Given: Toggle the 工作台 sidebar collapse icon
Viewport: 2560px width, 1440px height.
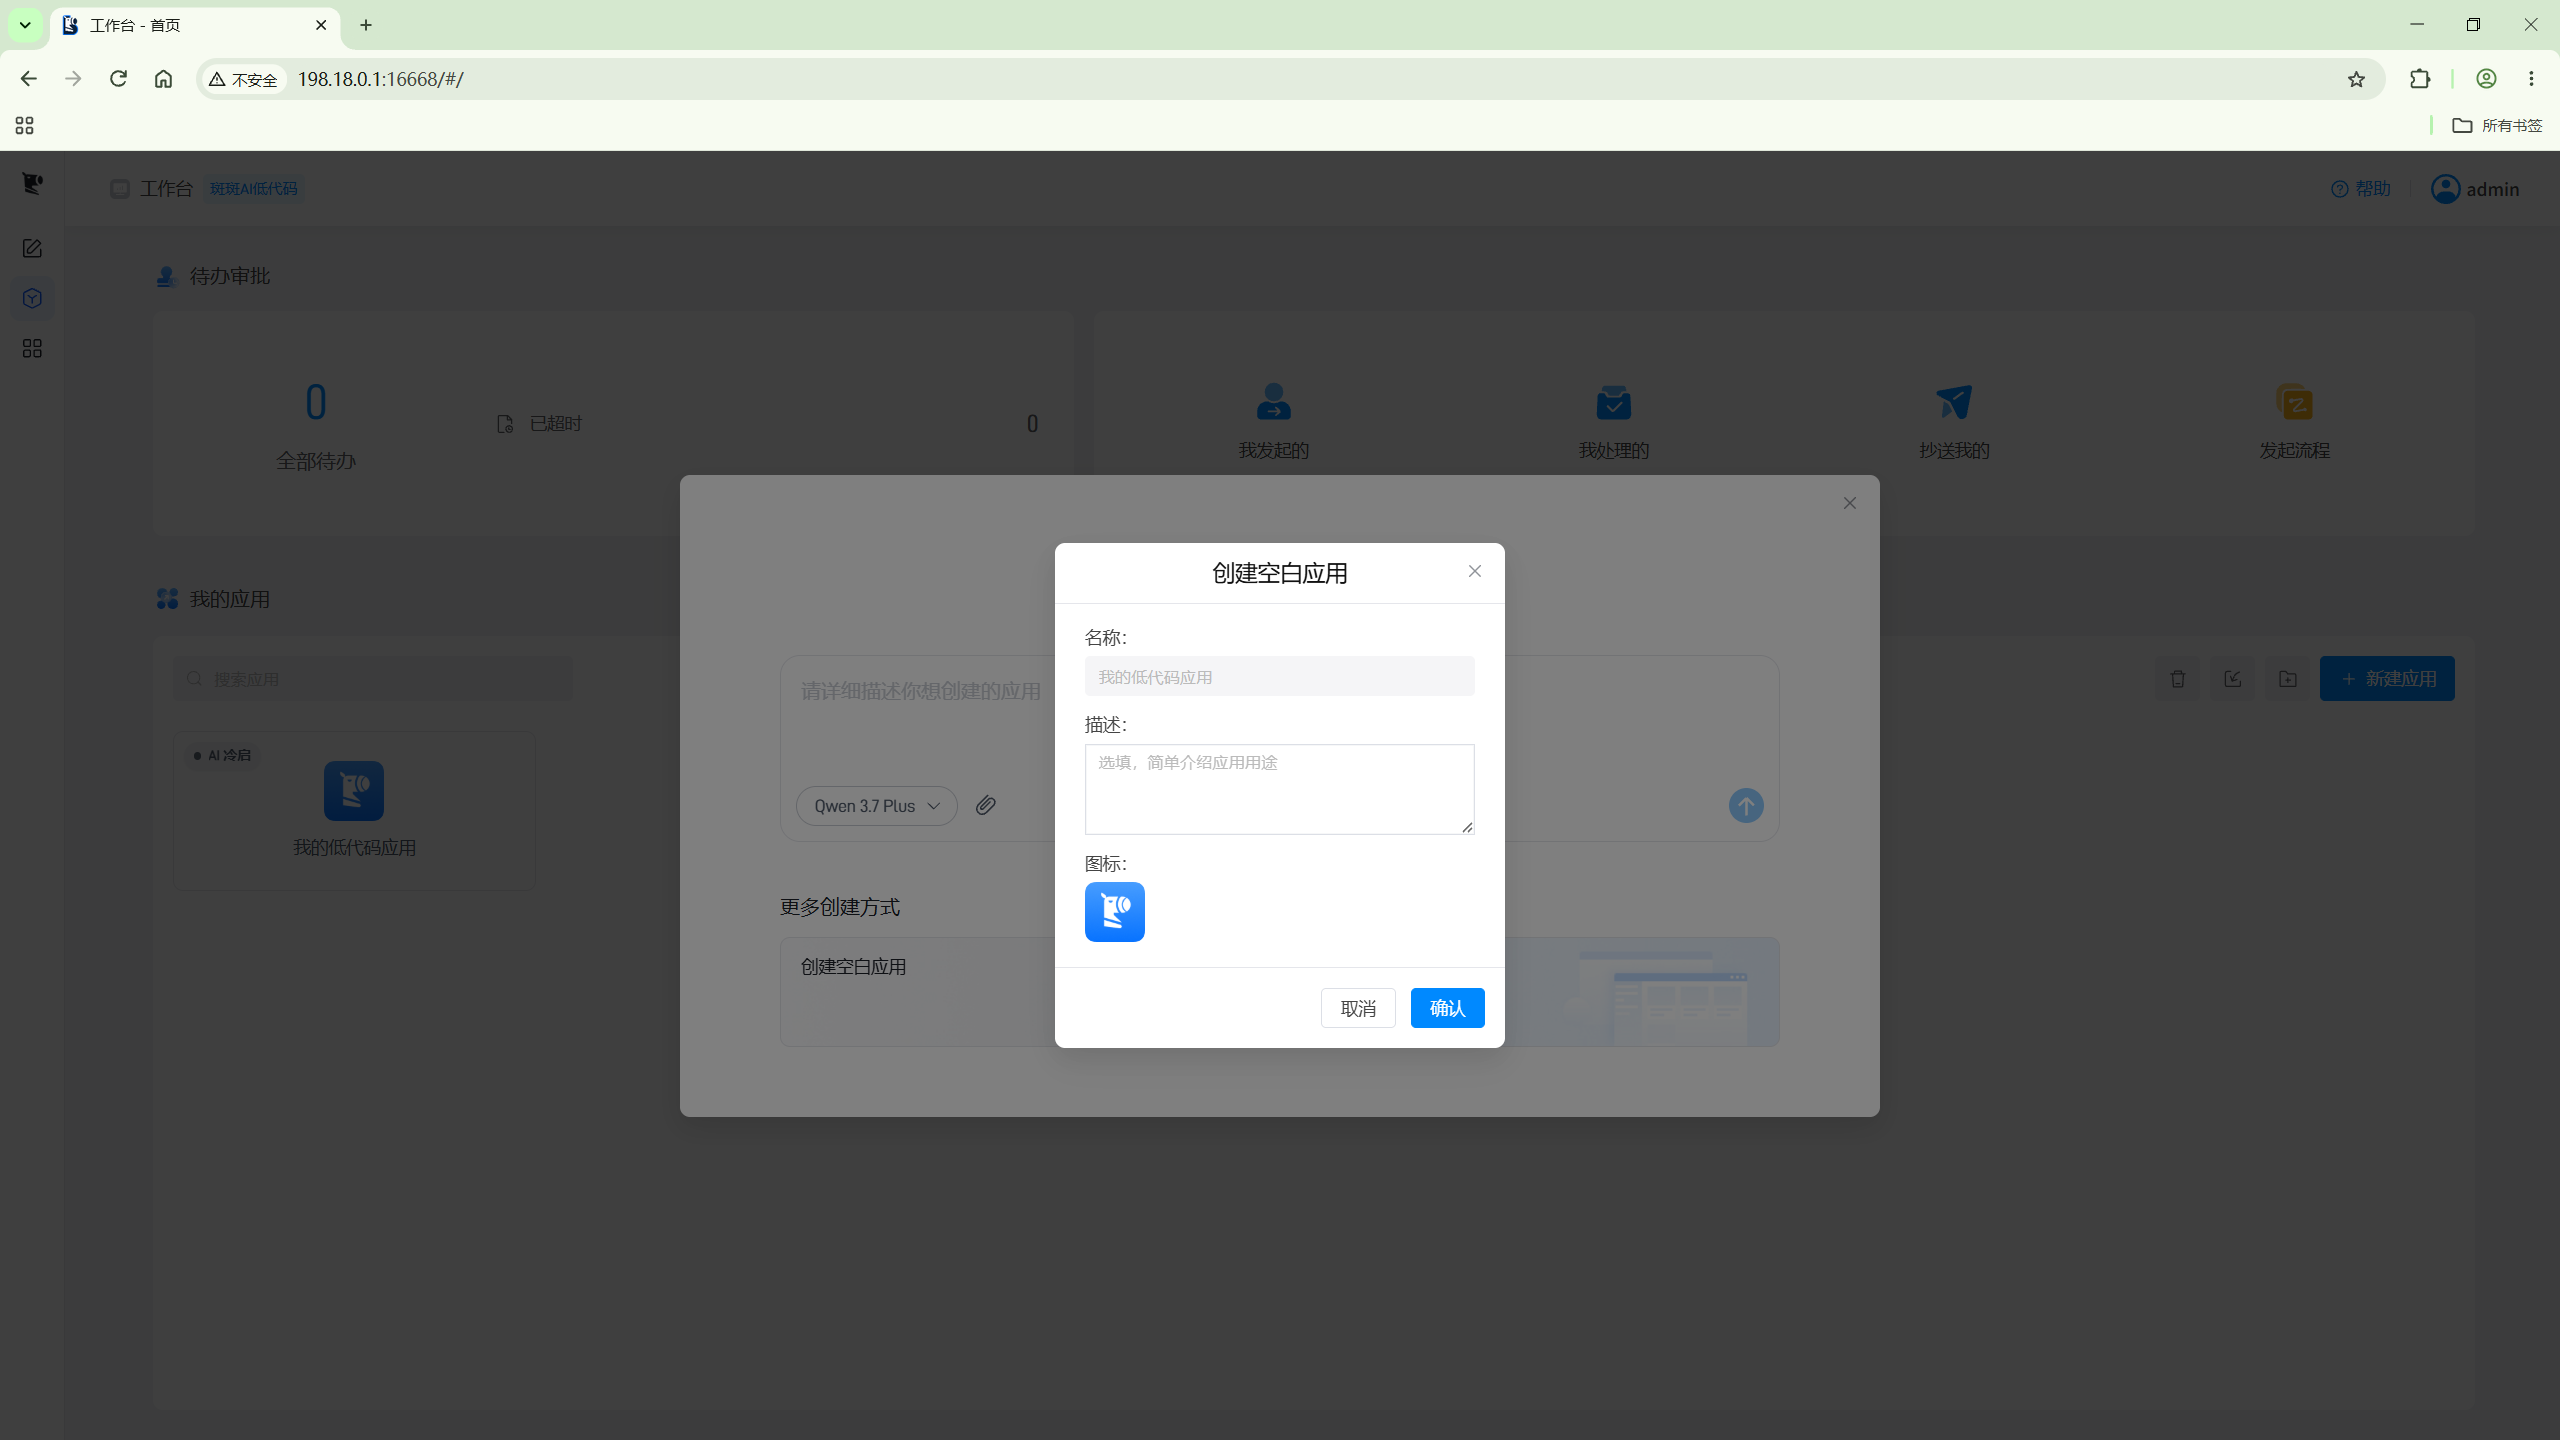Looking at the screenshot, I should (x=120, y=189).
